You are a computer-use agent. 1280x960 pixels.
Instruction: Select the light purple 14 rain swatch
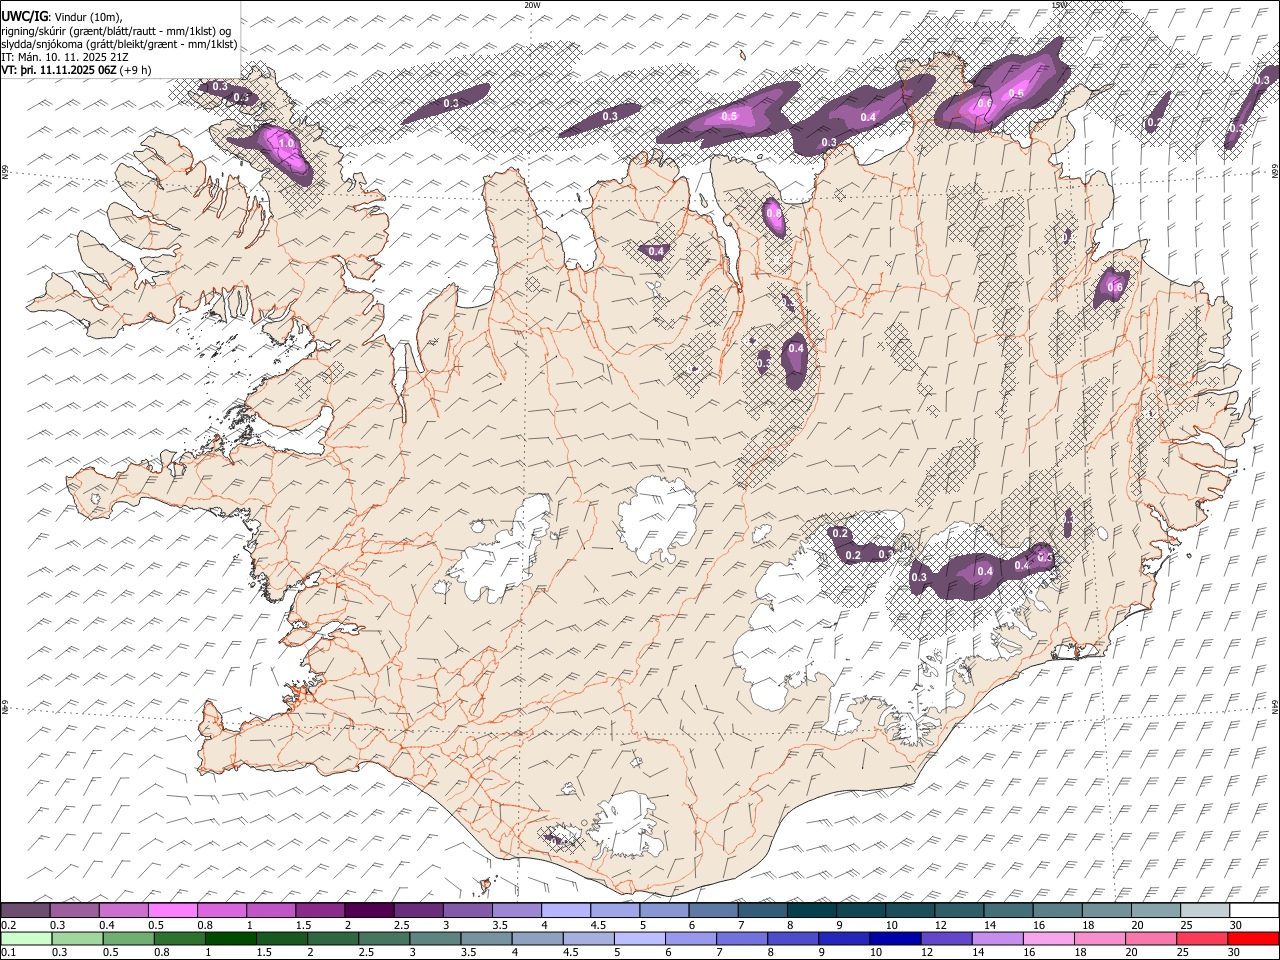point(998,938)
